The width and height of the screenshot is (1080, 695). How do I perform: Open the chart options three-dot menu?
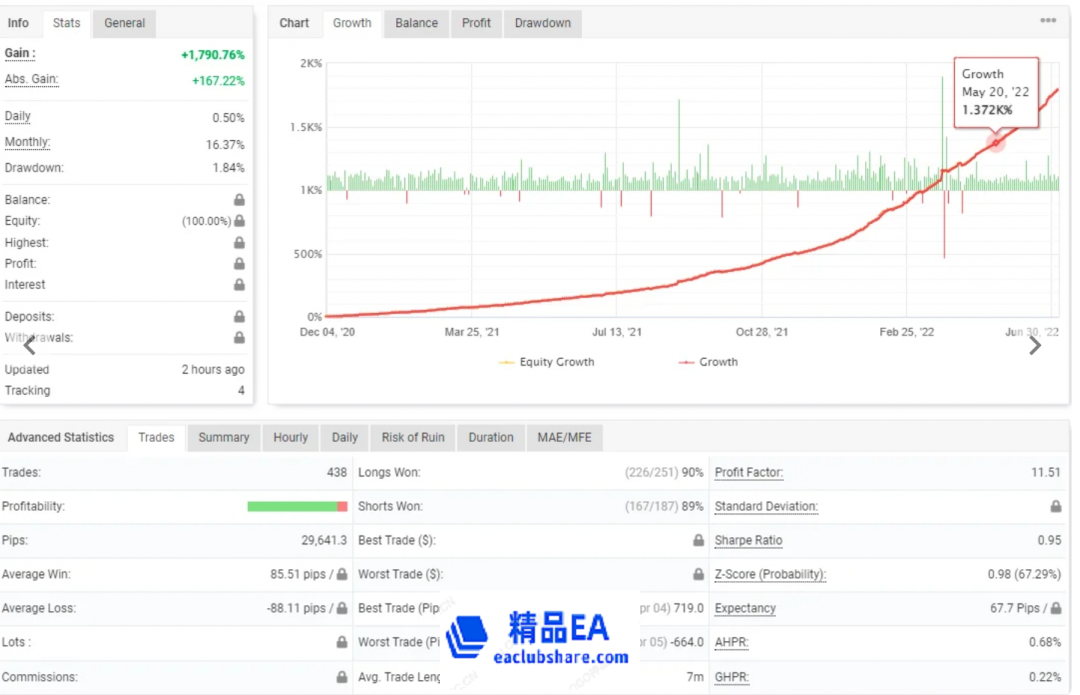point(1048,21)
